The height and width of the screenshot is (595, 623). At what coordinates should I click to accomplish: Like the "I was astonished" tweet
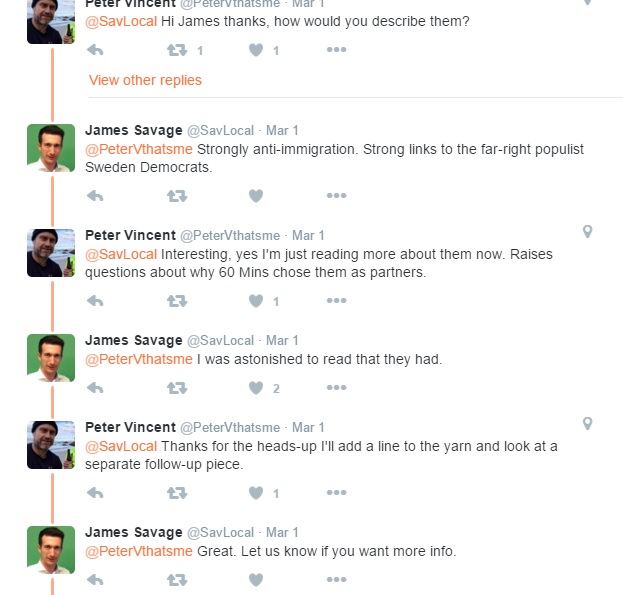click(x=256, y=388)
